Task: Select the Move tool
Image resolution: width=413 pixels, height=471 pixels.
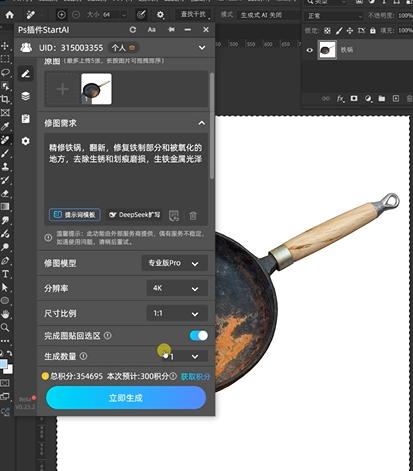Action: point(5,46)
